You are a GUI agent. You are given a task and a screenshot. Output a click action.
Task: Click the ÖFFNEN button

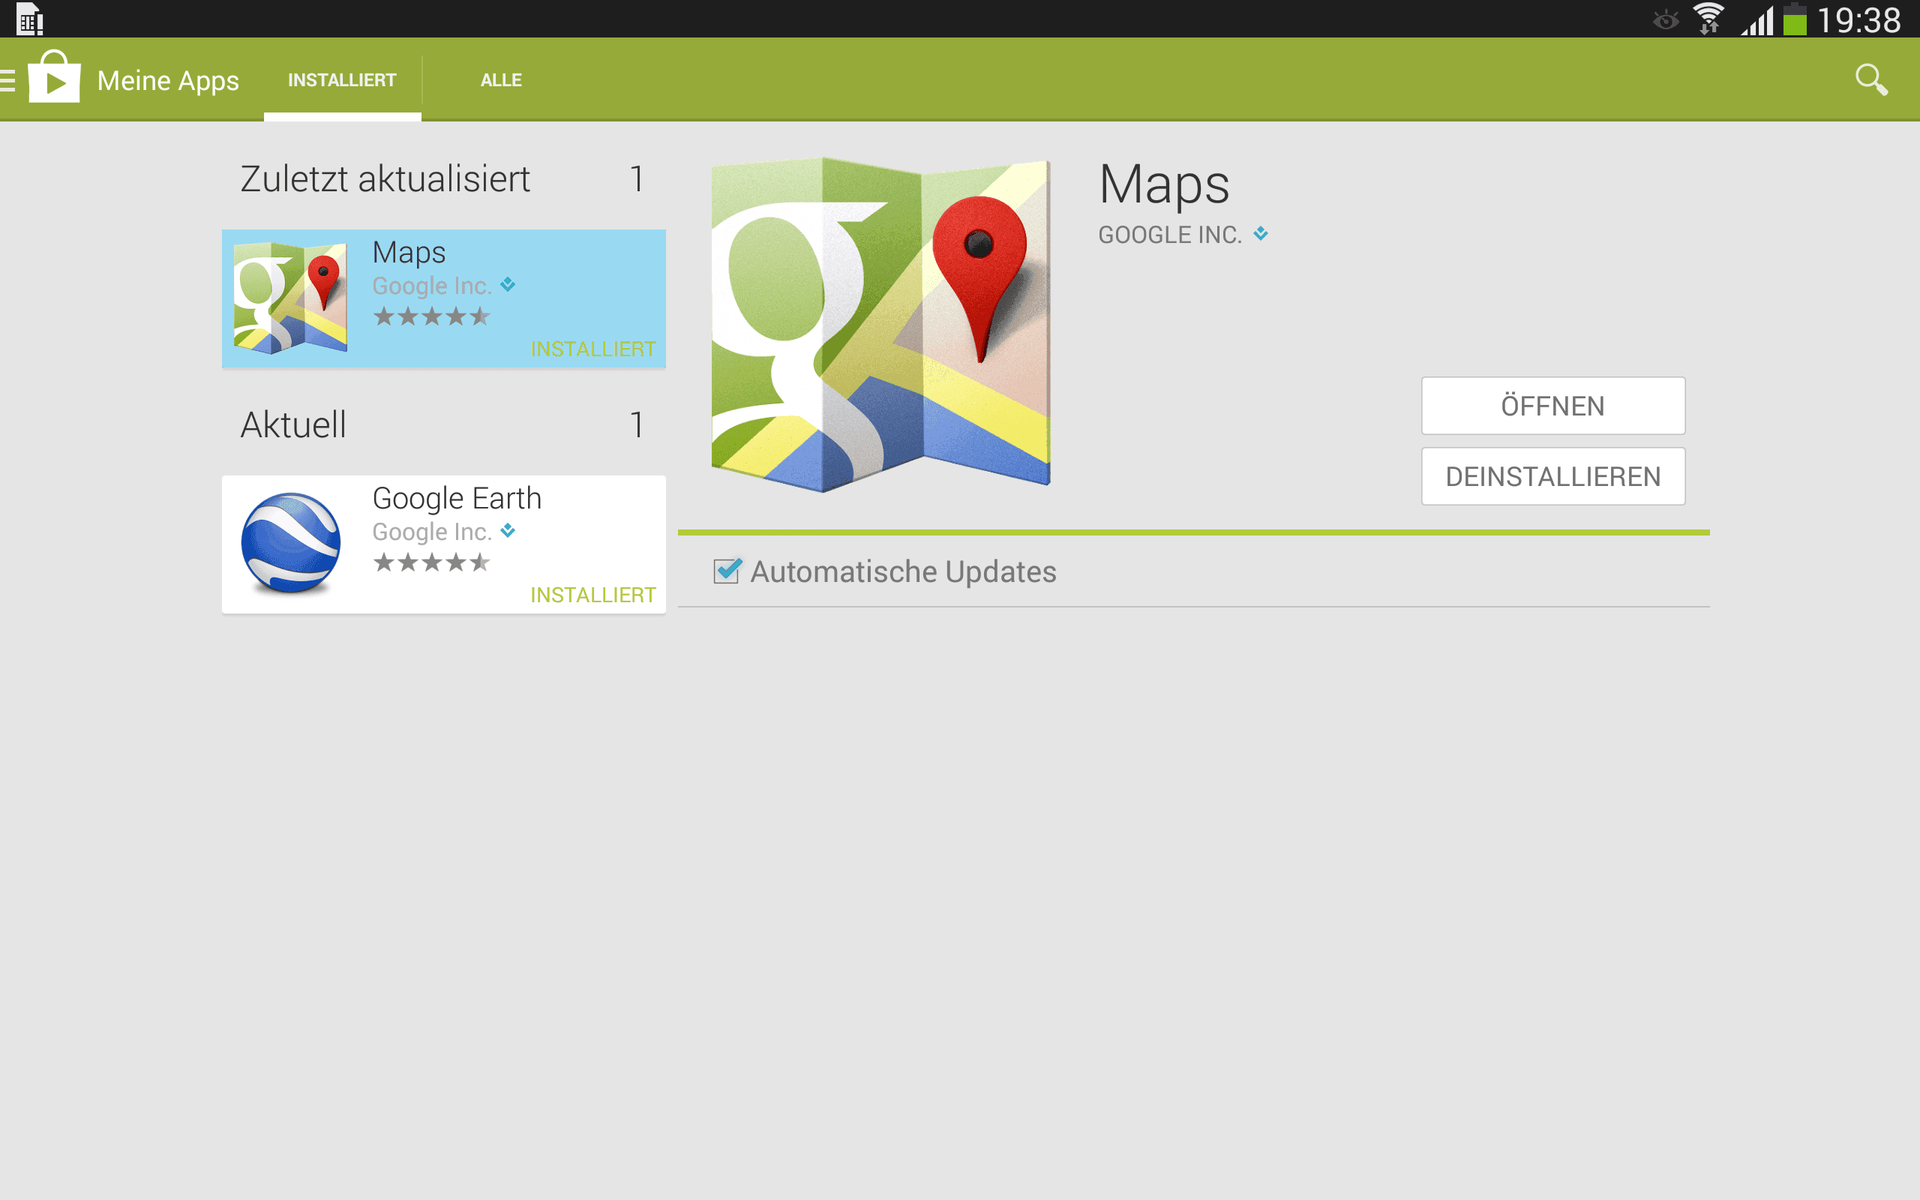click(x=1553, y=406)
